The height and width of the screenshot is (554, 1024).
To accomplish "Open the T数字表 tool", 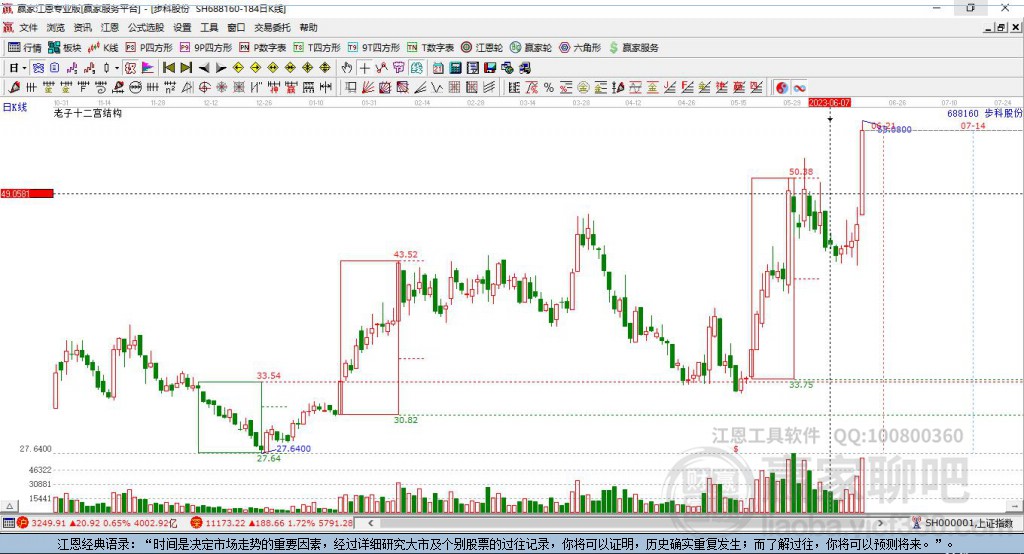I will point(430,48).
